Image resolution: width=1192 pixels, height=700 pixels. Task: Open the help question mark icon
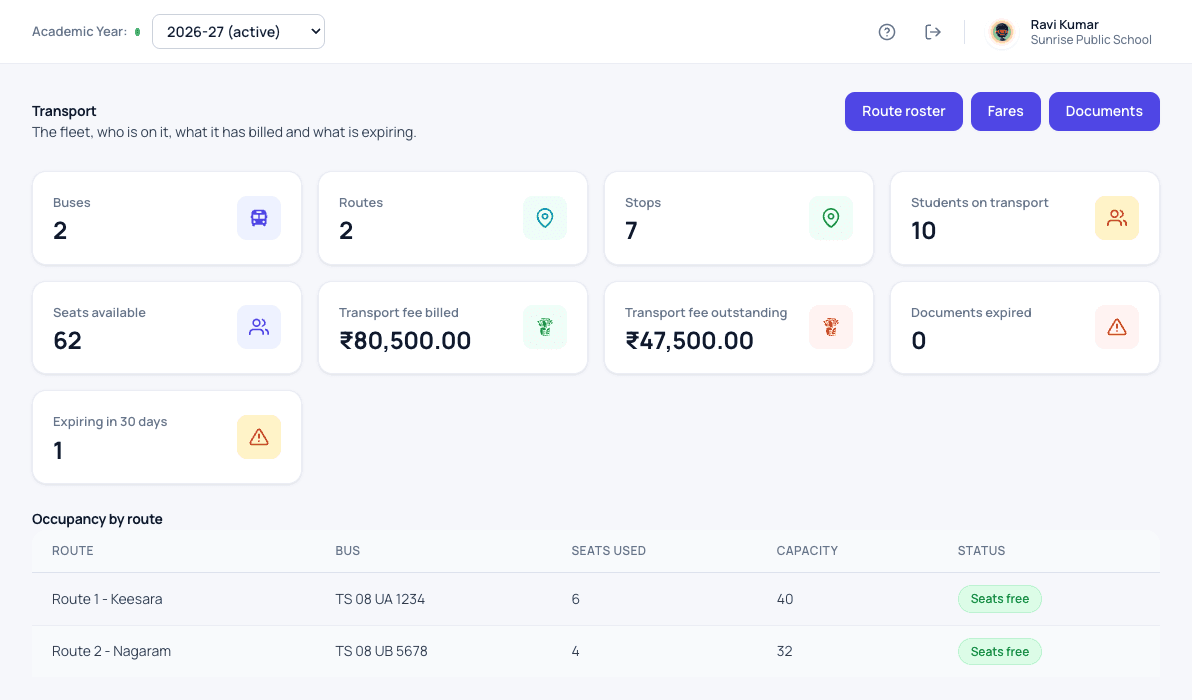[x=886, y=32]
